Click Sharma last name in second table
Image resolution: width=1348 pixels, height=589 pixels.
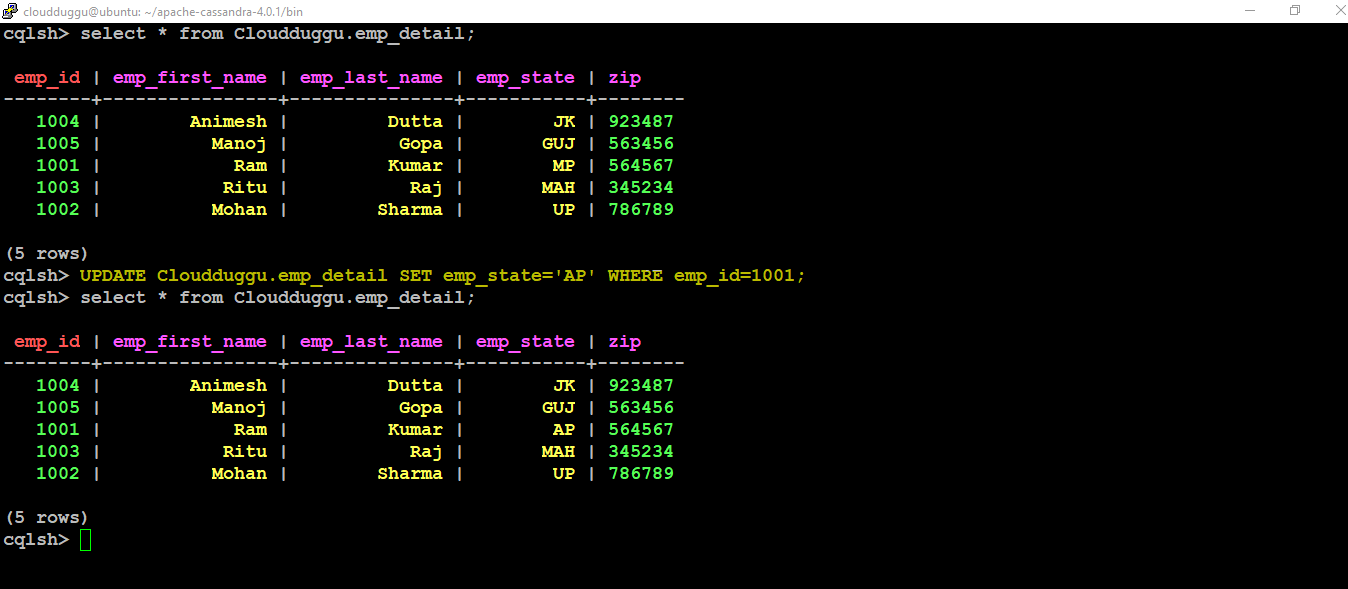pos(410,473)
